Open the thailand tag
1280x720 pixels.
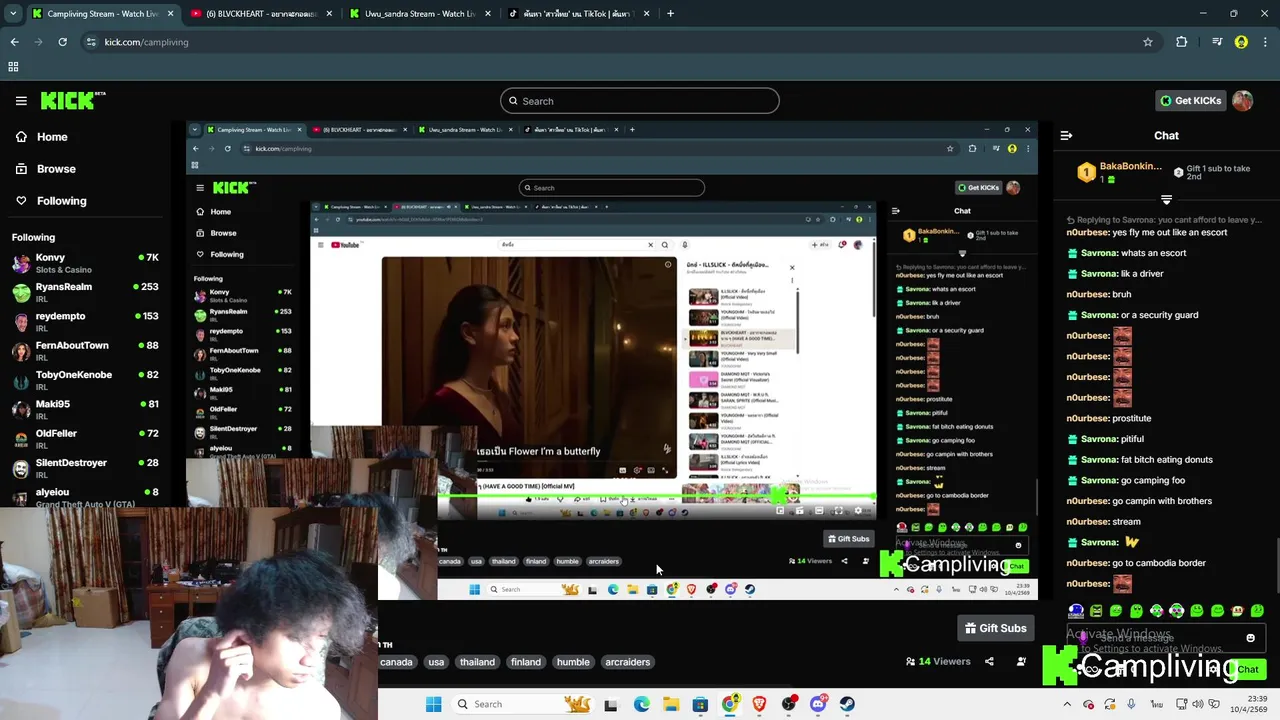point(477,662)
